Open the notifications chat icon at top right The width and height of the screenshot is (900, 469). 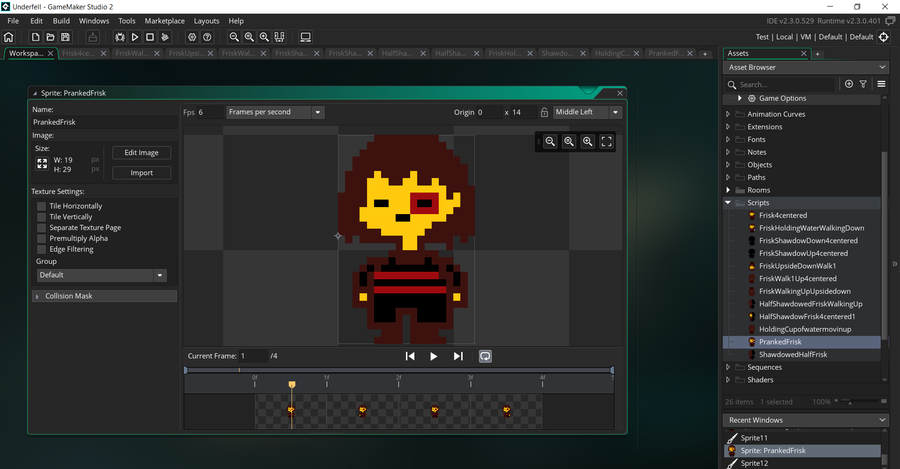pos(890,21)
